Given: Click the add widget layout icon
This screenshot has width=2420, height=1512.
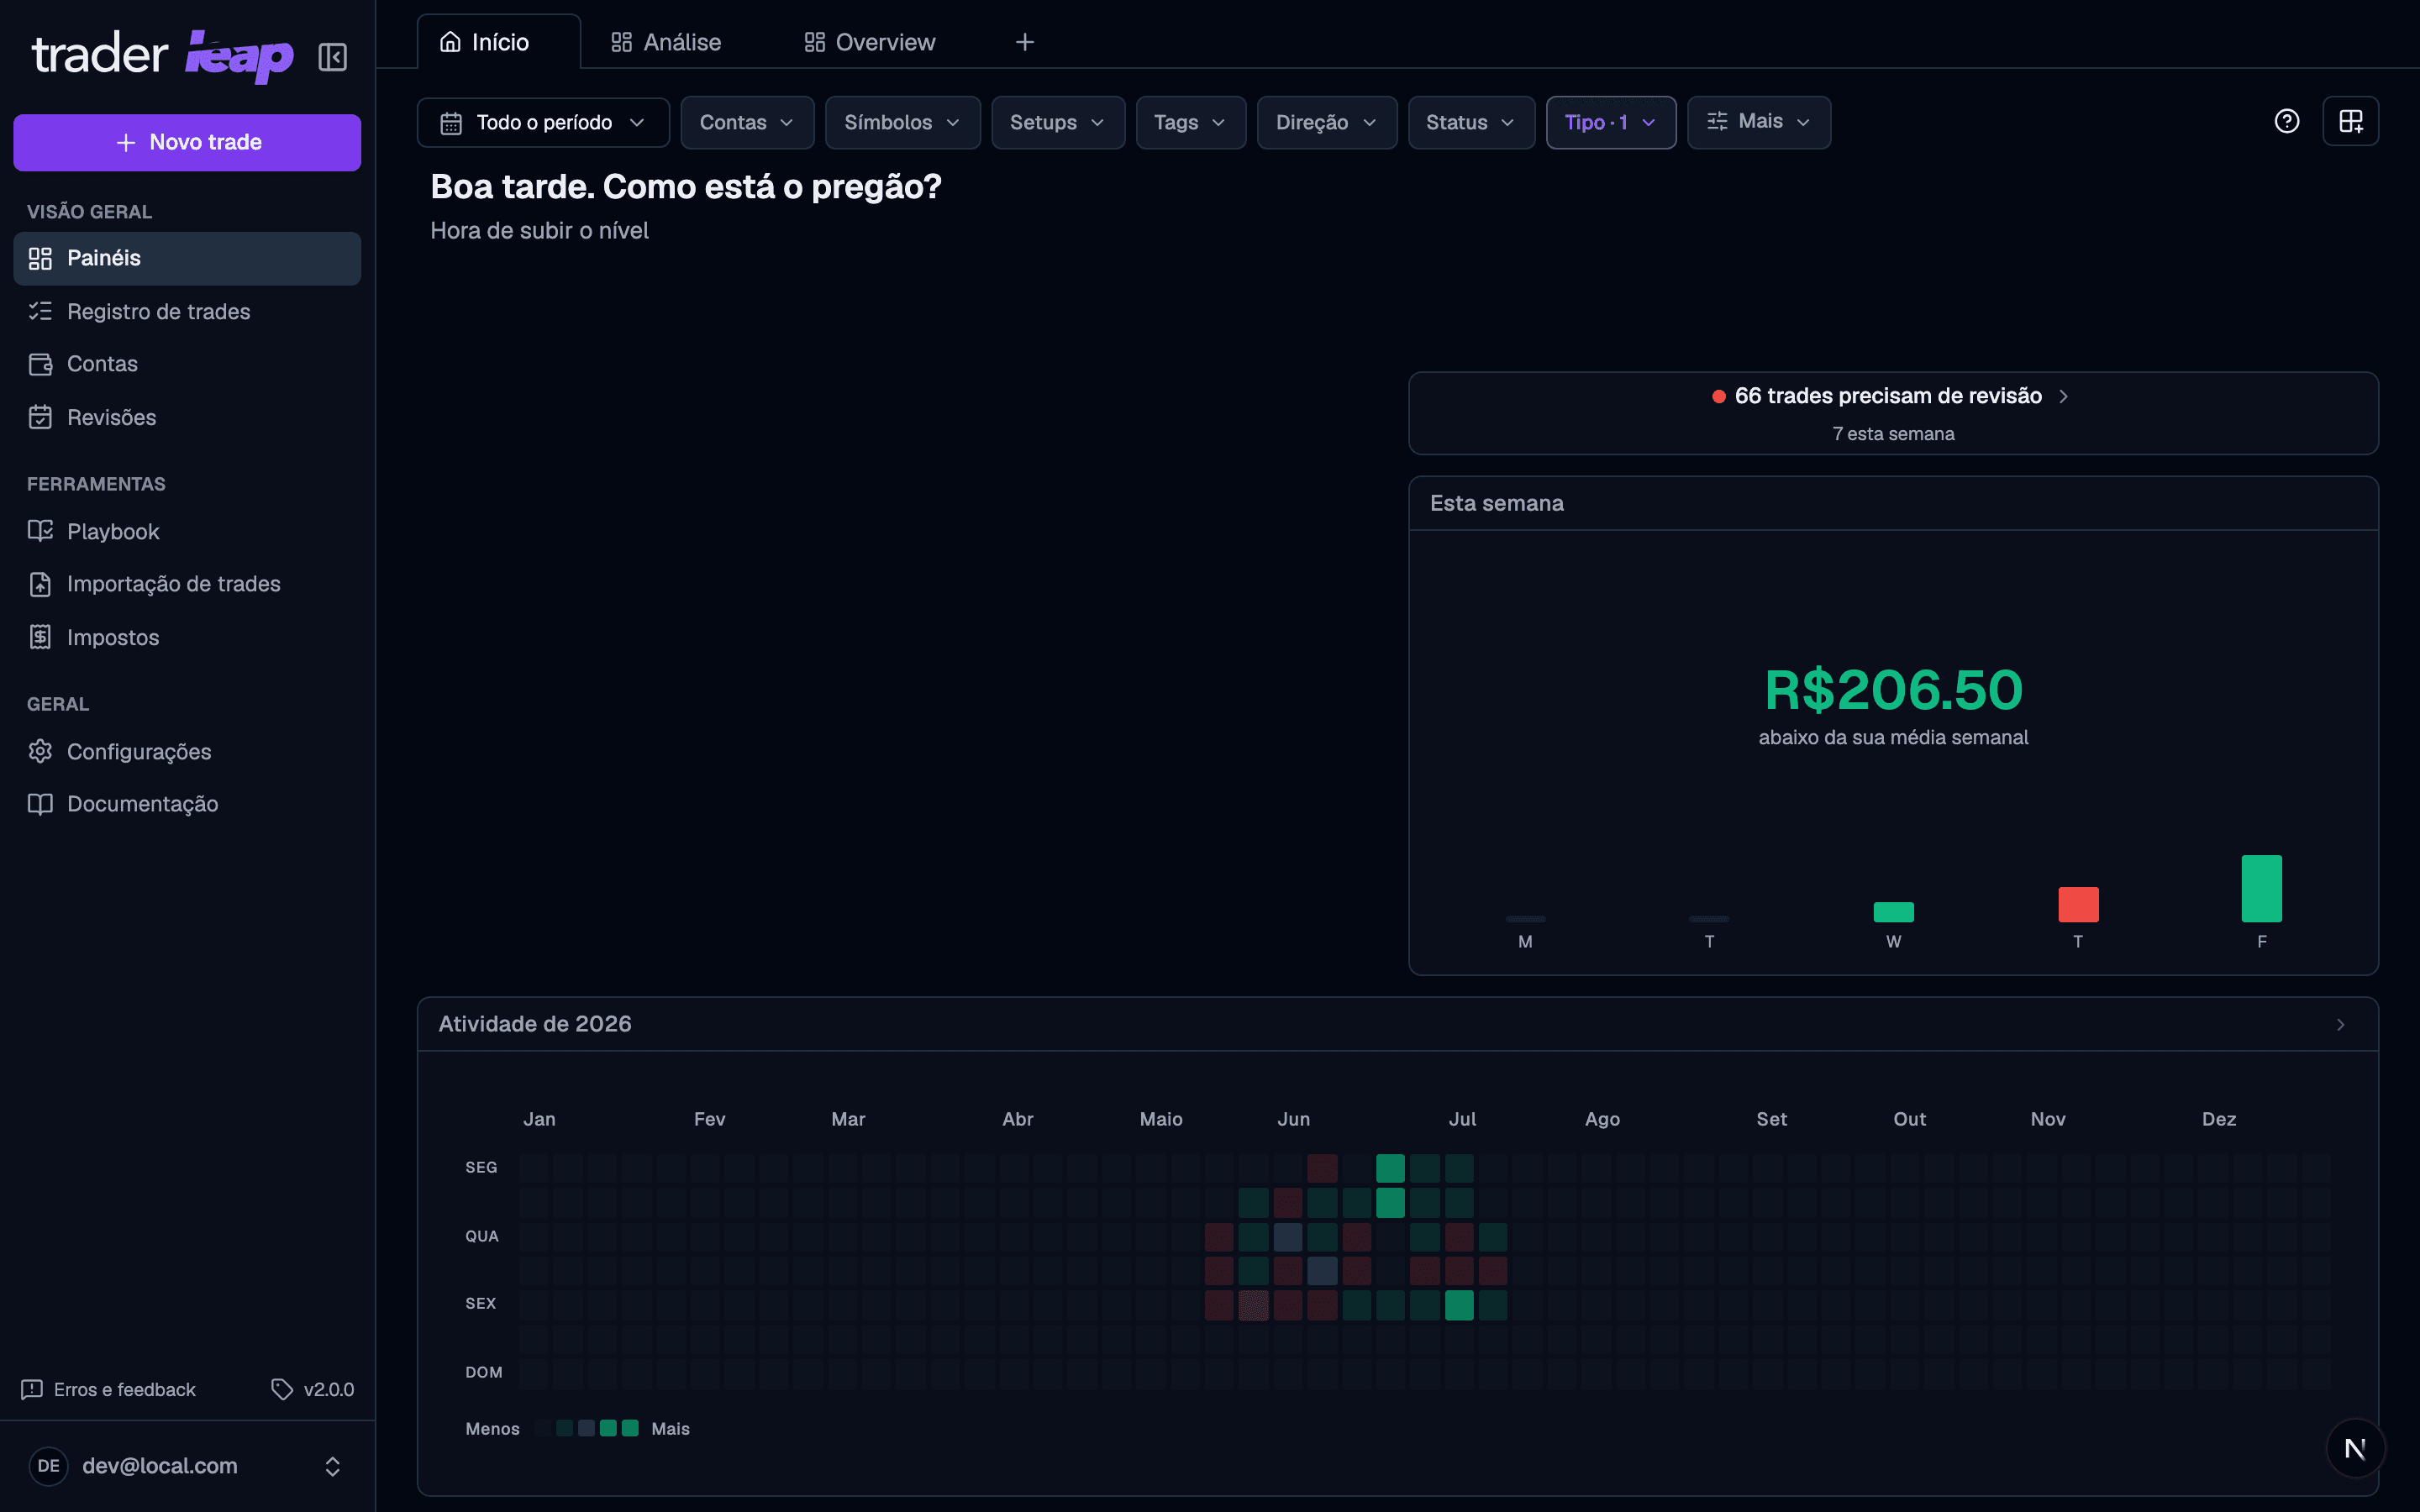Looking at the screenshot, I should (2350, 121).
